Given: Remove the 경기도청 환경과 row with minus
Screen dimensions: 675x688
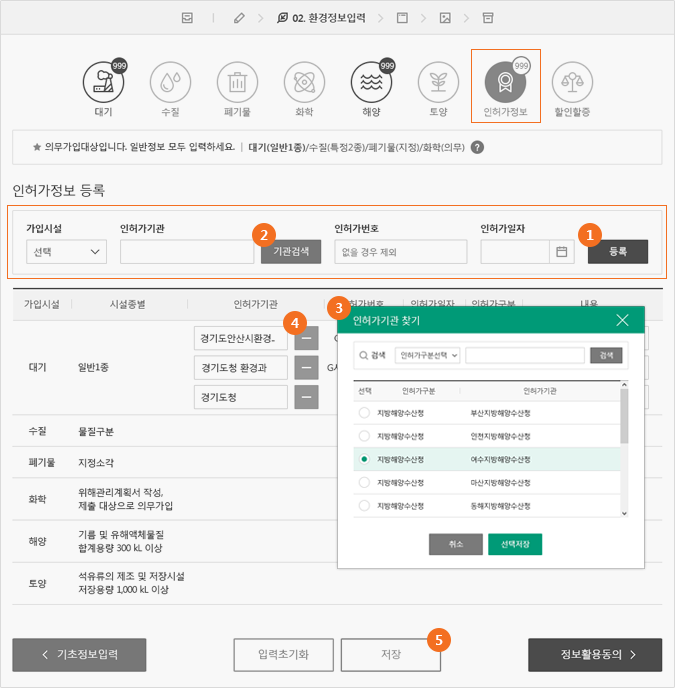Looking at the screenshot, I should point(306,368).
